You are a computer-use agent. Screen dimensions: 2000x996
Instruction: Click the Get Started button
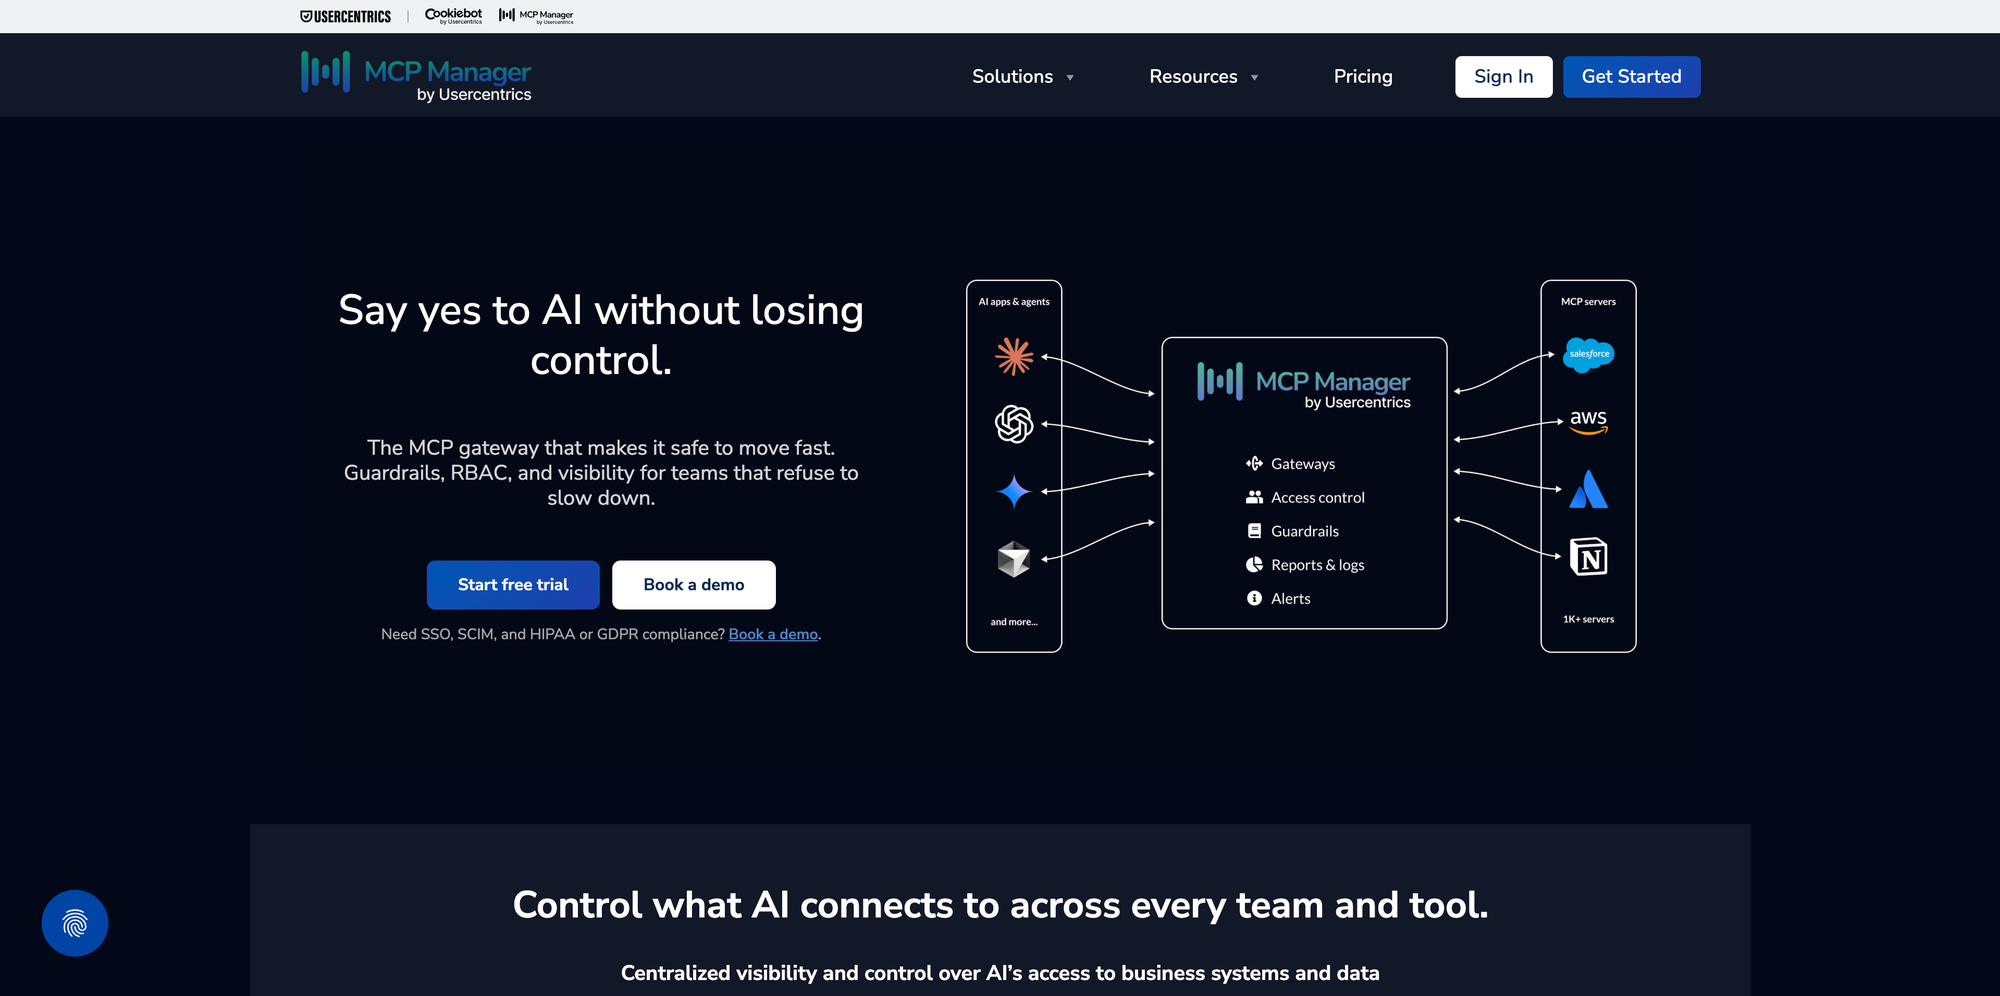(x=1632, y=77)
